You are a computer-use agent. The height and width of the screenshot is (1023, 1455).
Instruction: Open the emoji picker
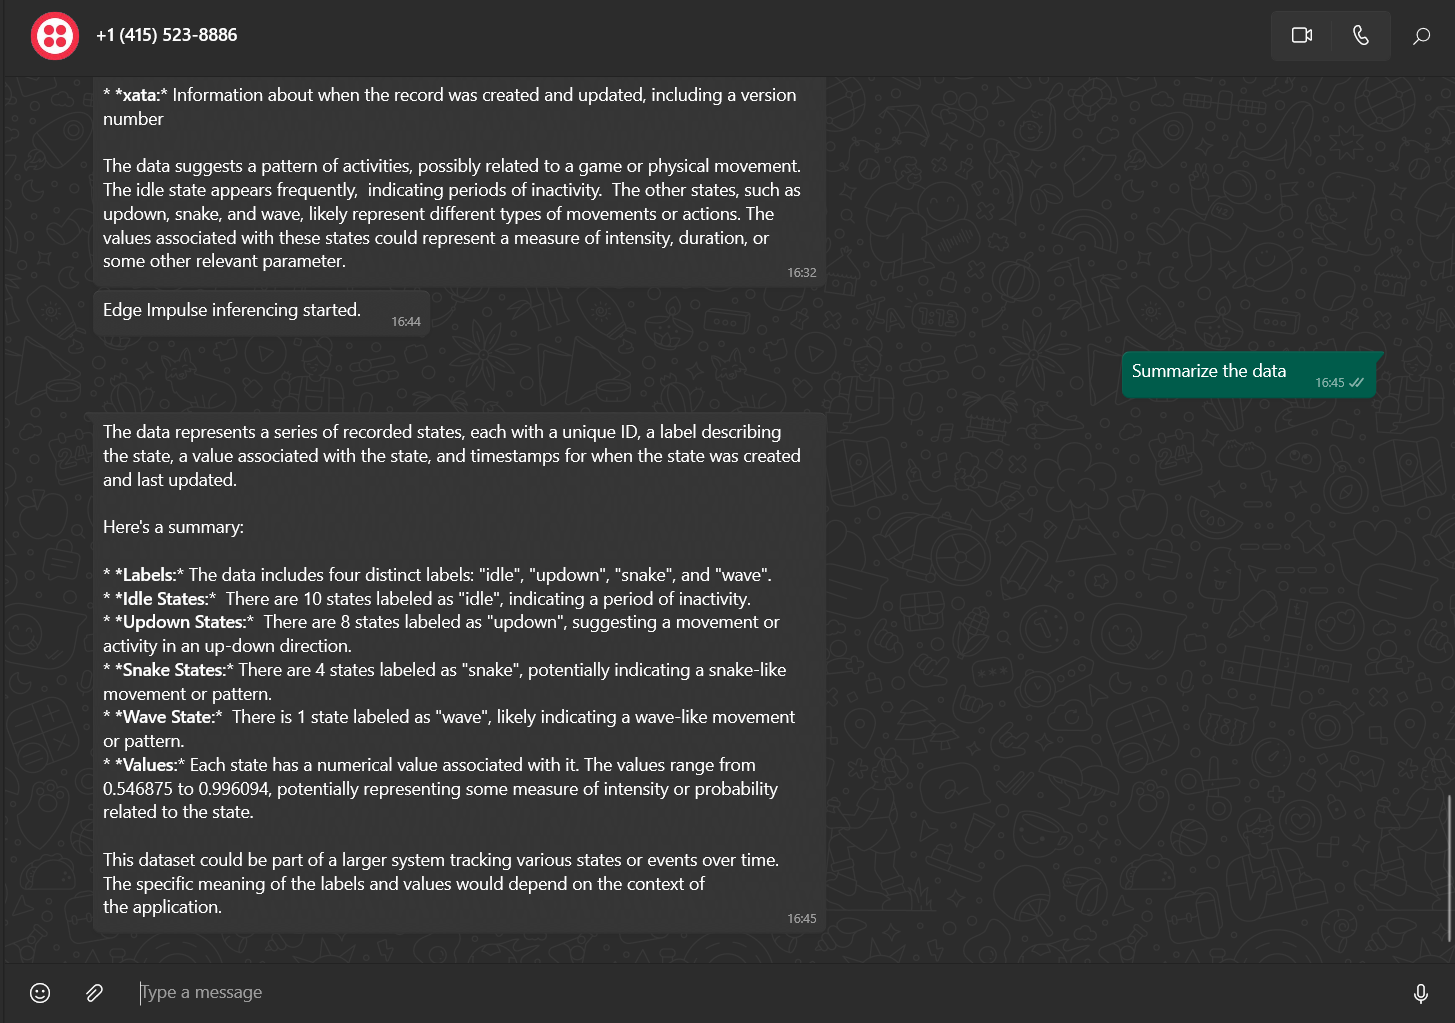(x=40, y=992)
